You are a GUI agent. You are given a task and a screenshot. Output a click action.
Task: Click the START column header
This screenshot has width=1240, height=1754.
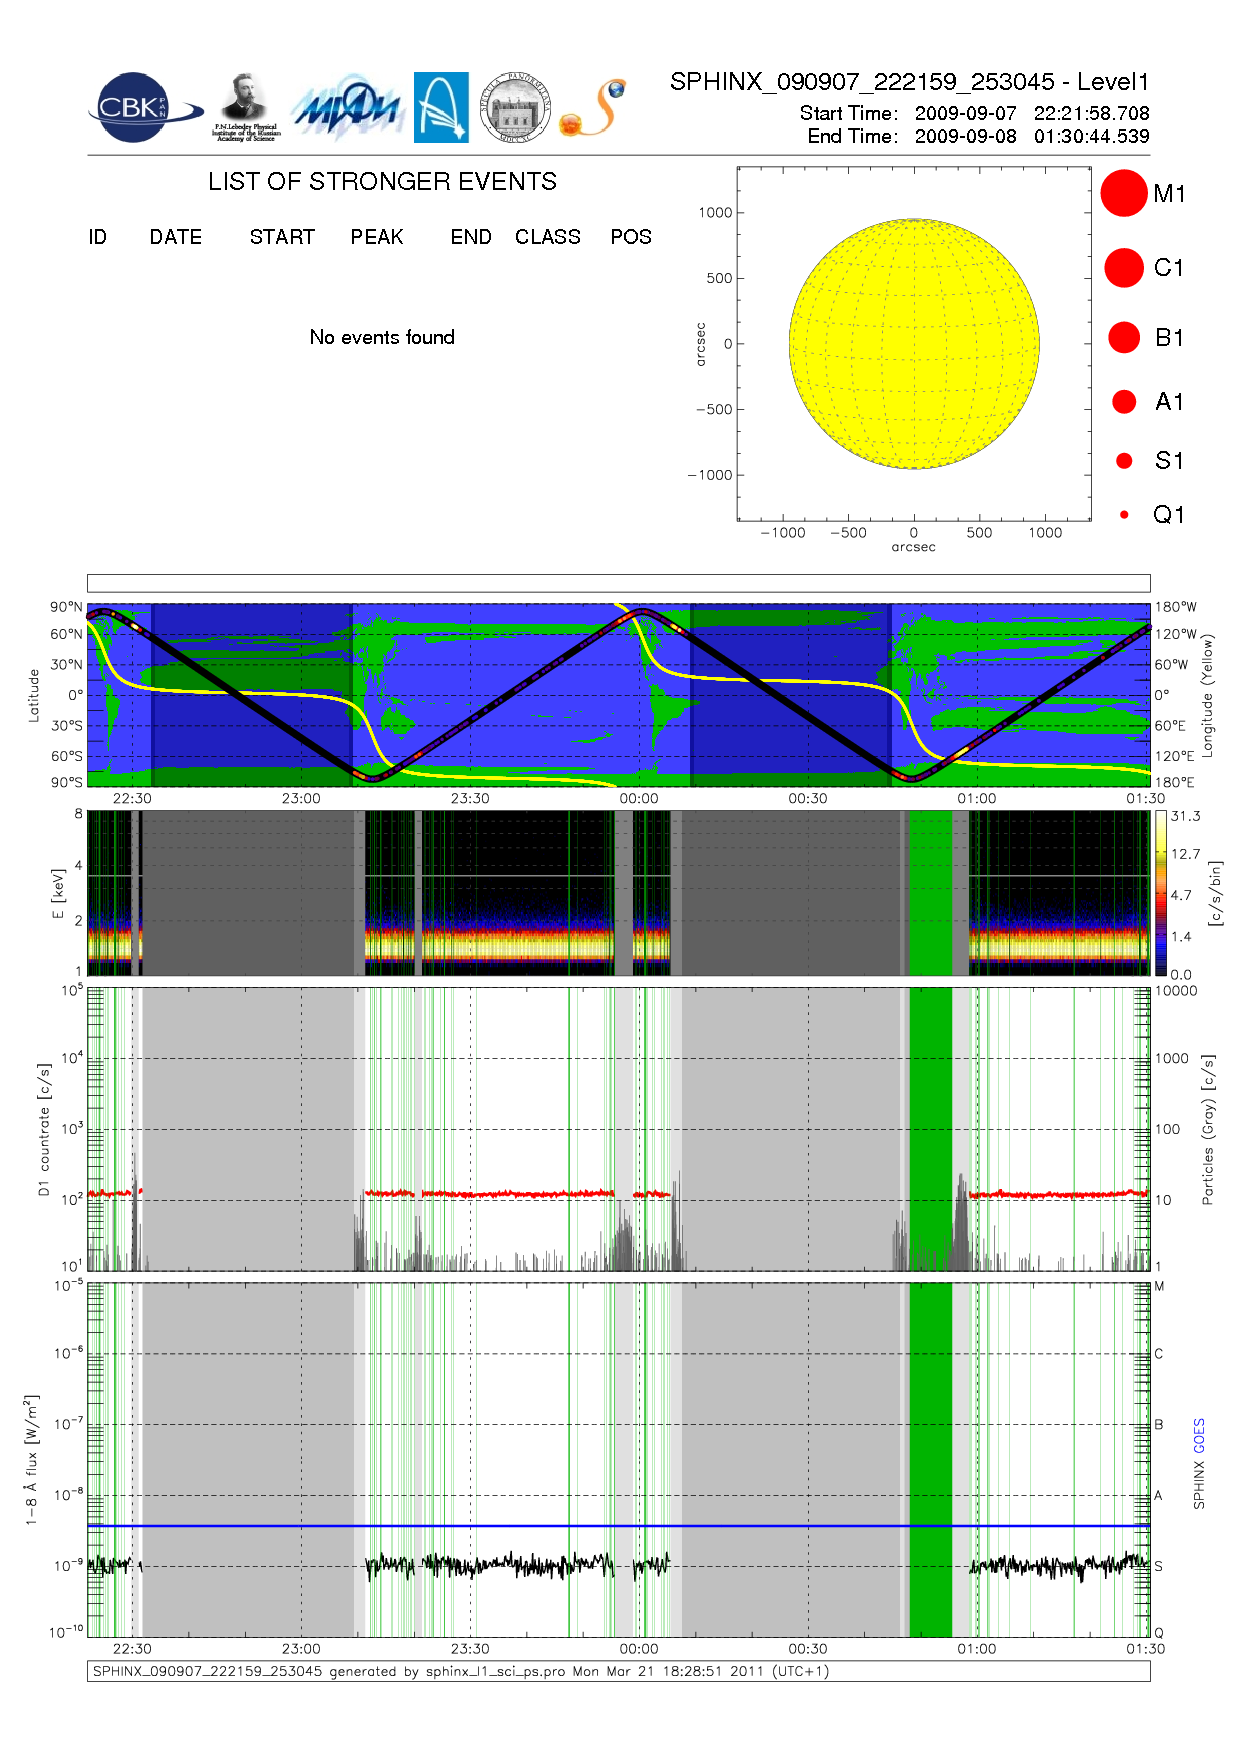click(x=282, y=237)
